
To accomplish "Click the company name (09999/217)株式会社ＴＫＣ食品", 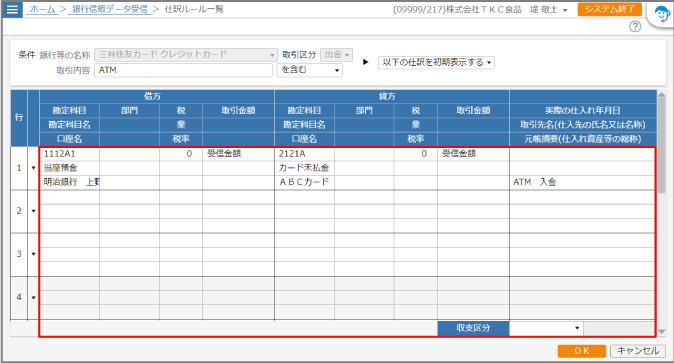I will click(x=457, y=9).
